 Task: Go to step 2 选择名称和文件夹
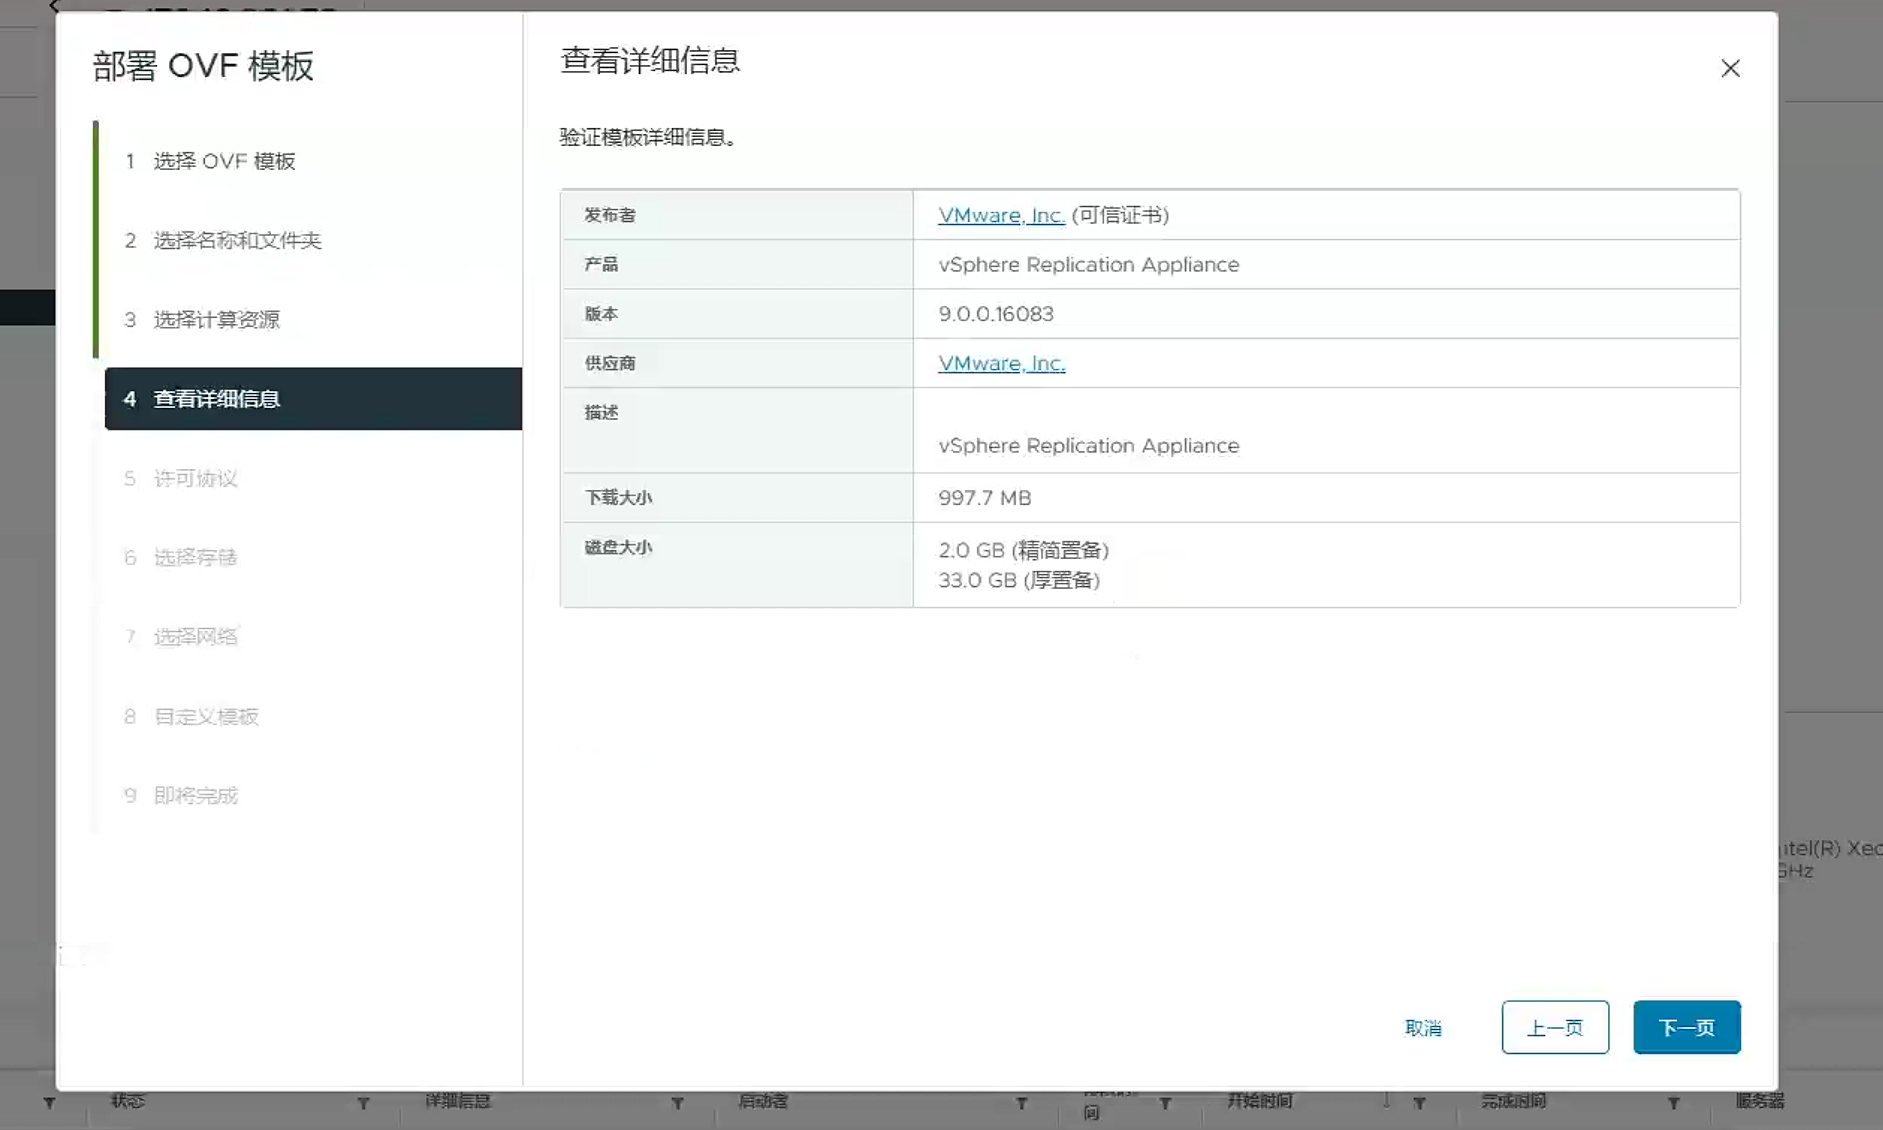237,240
